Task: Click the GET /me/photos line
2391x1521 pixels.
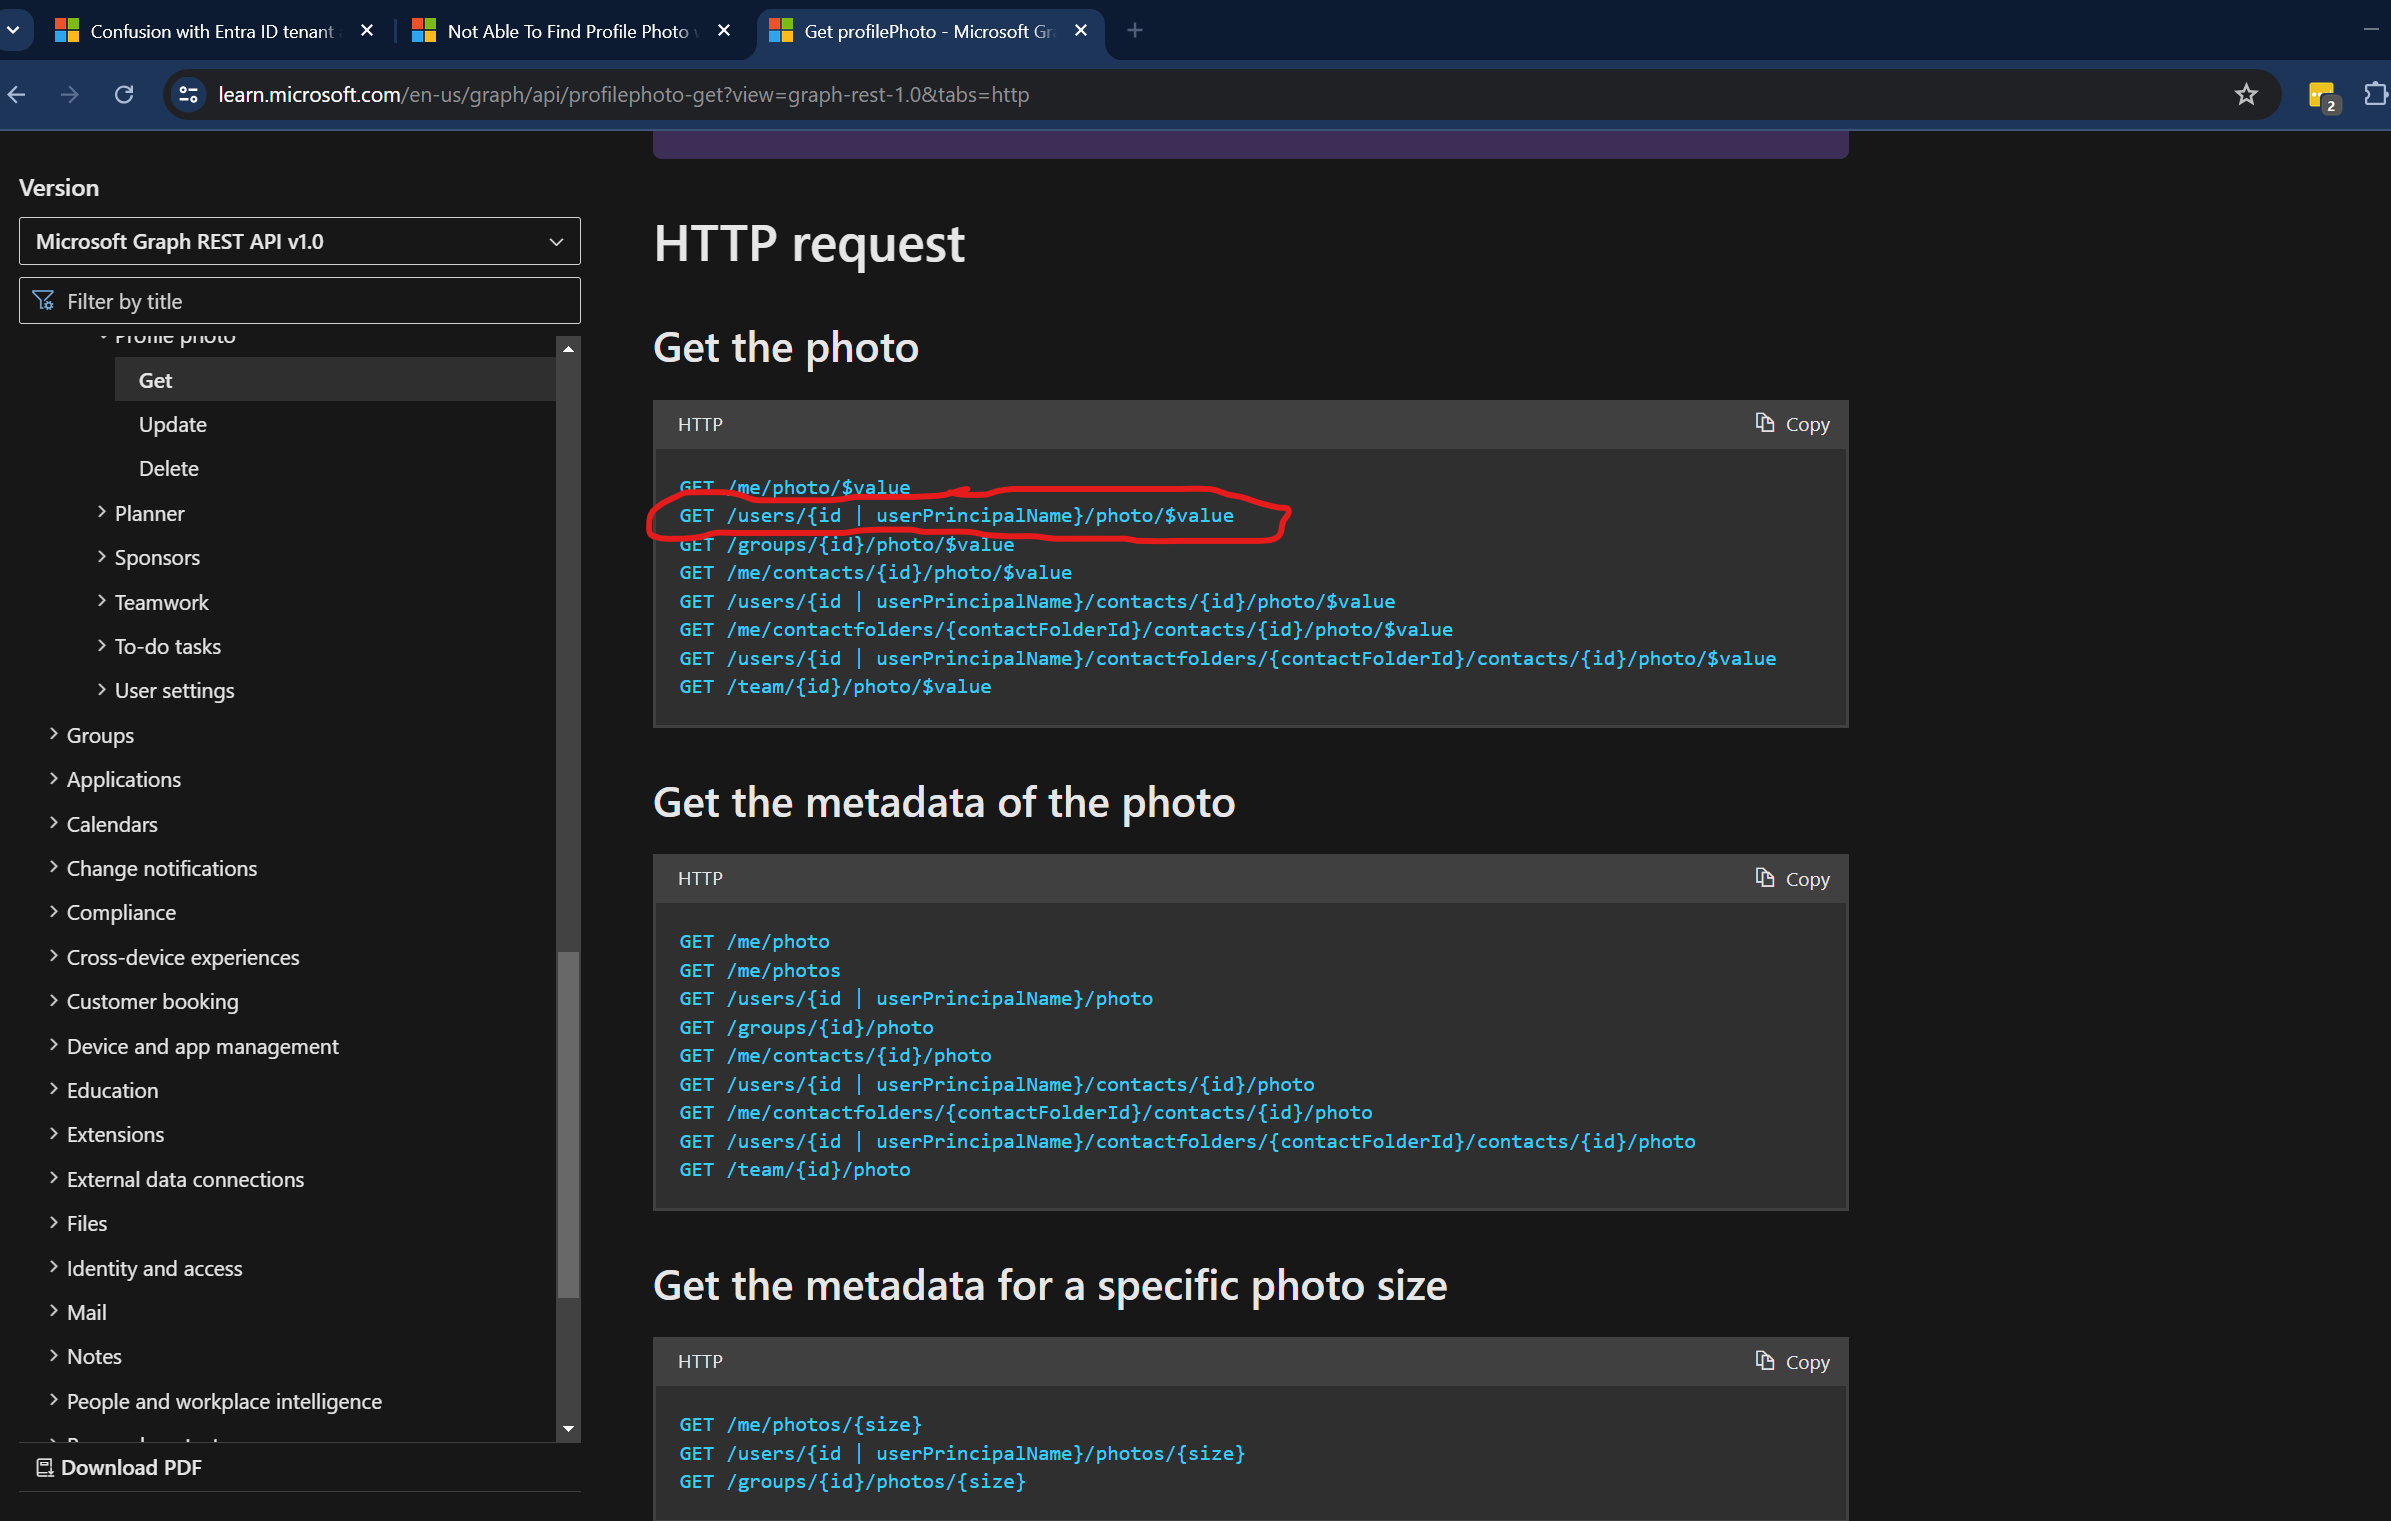Action: click(760, 971)
